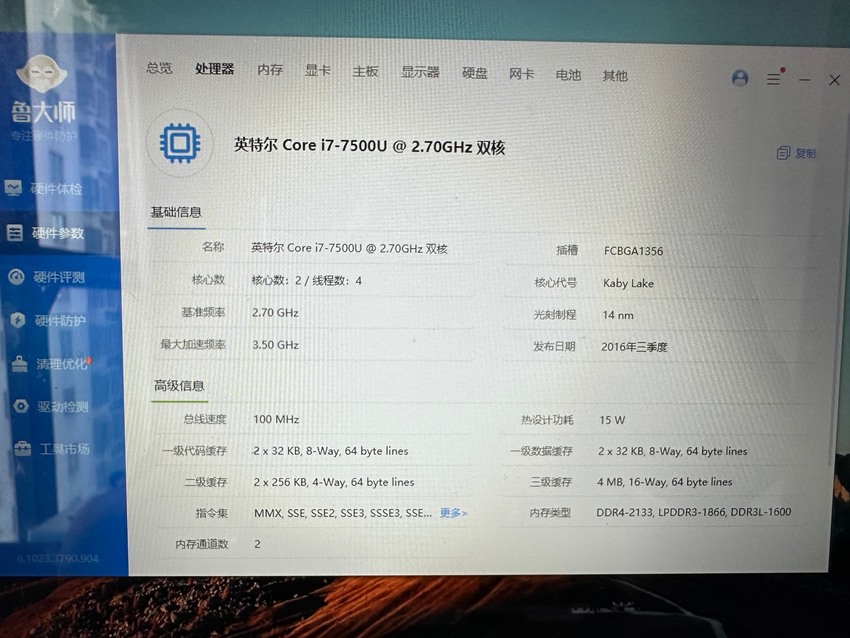
Task: Click max turbo value 3.50 GHz
Action: coord(275,345)
